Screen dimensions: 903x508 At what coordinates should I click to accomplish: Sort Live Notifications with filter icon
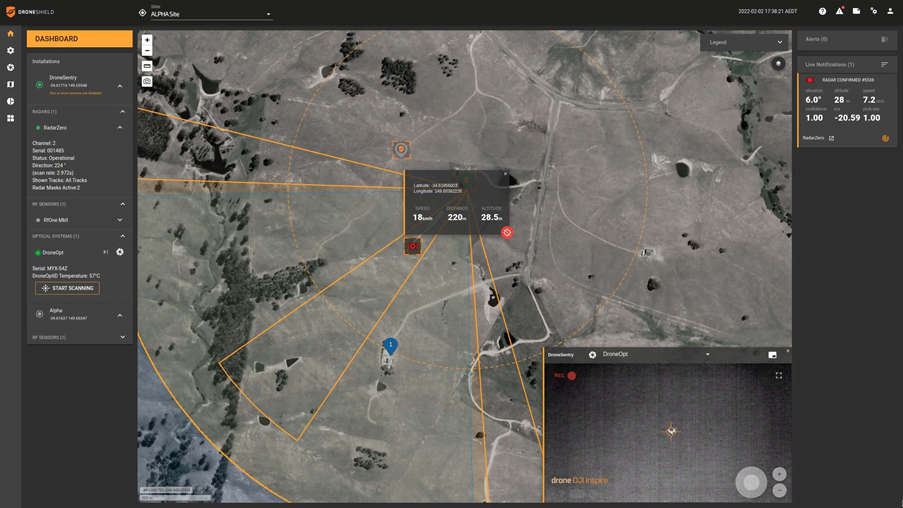884,65
